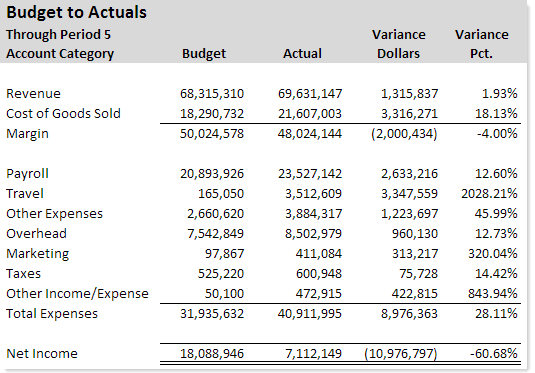The width and height of the screenshot is (535, 373).
Task: Select the Variance Dollars column header
Action: pyautogui.click(x=399, y=44)
